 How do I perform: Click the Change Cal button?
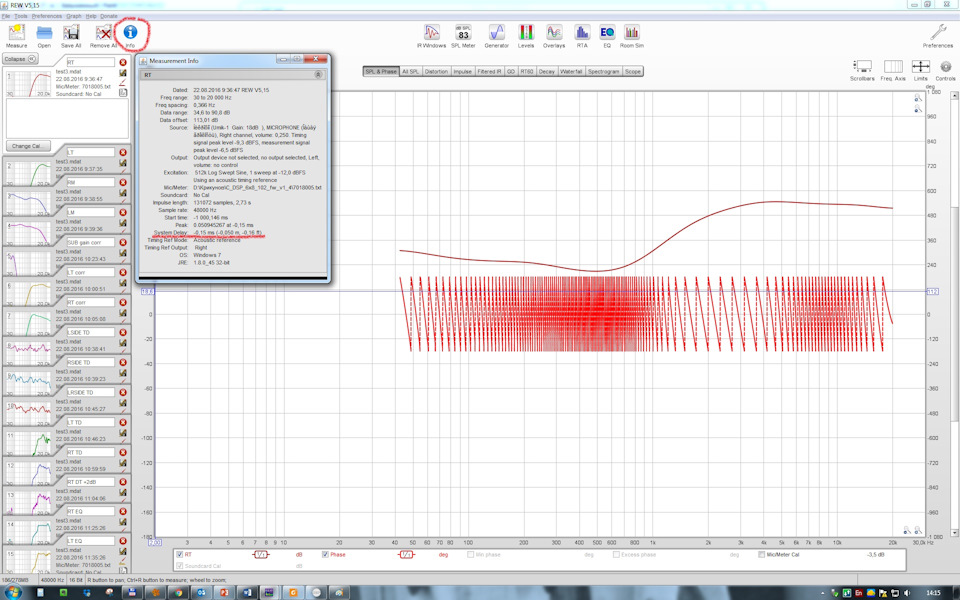coord(28,146)
